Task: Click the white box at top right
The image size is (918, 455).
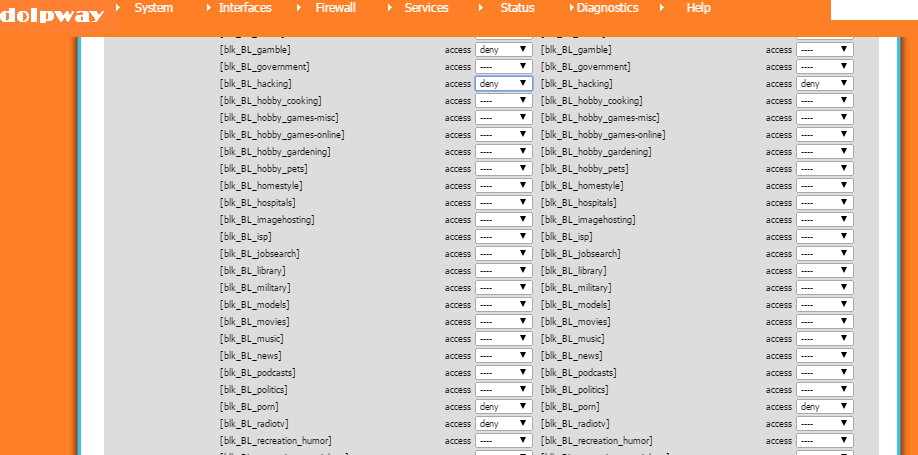Action: 873,9
